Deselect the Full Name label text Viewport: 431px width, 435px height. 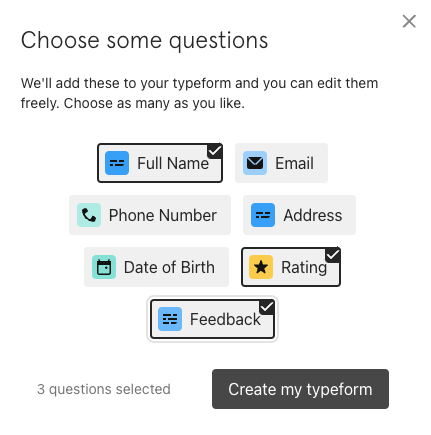point(173,163)
